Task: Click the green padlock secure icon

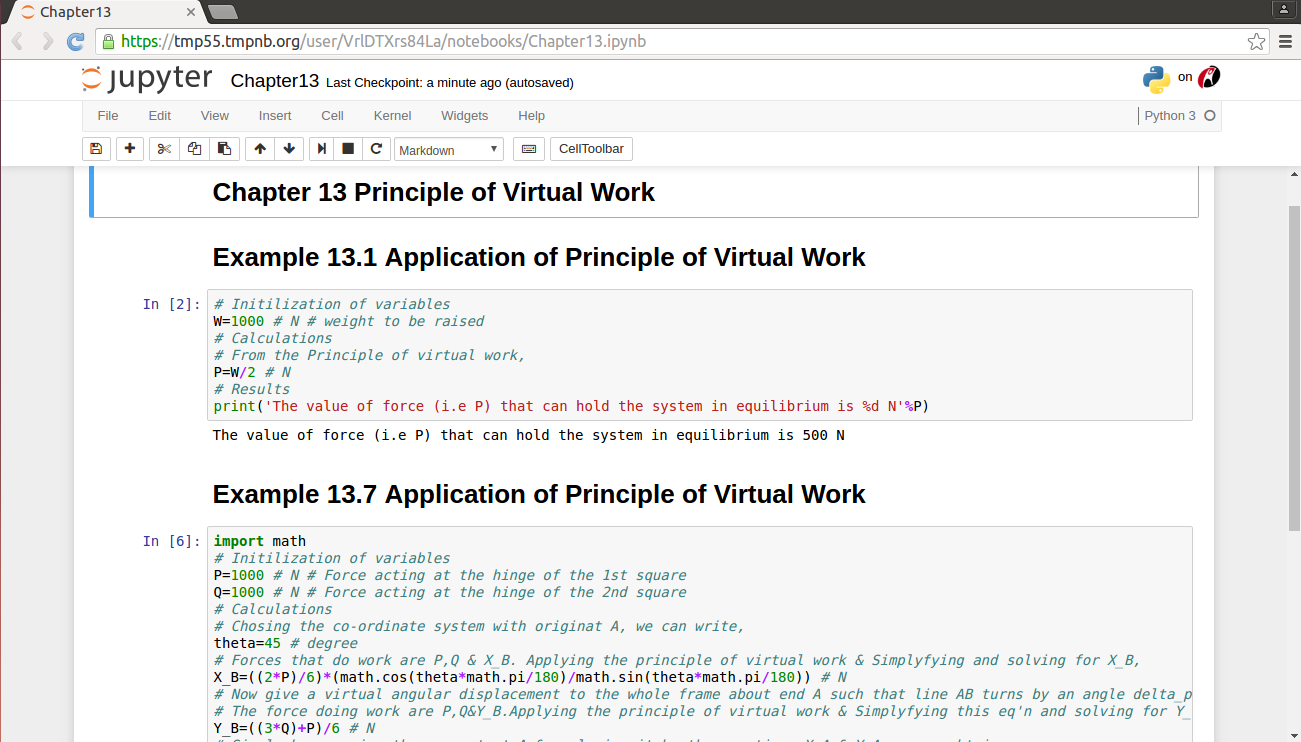Action: coord(108,41)
